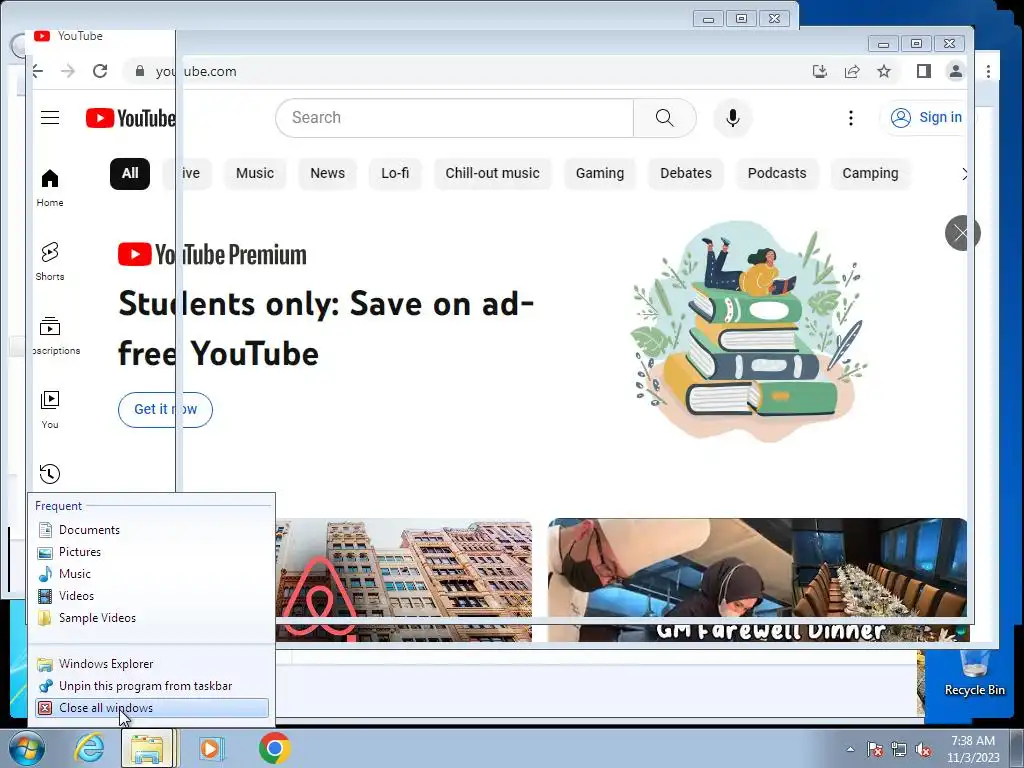Go back in Chrome navigation
The image size is (1024, 768).
coord(38,71)
